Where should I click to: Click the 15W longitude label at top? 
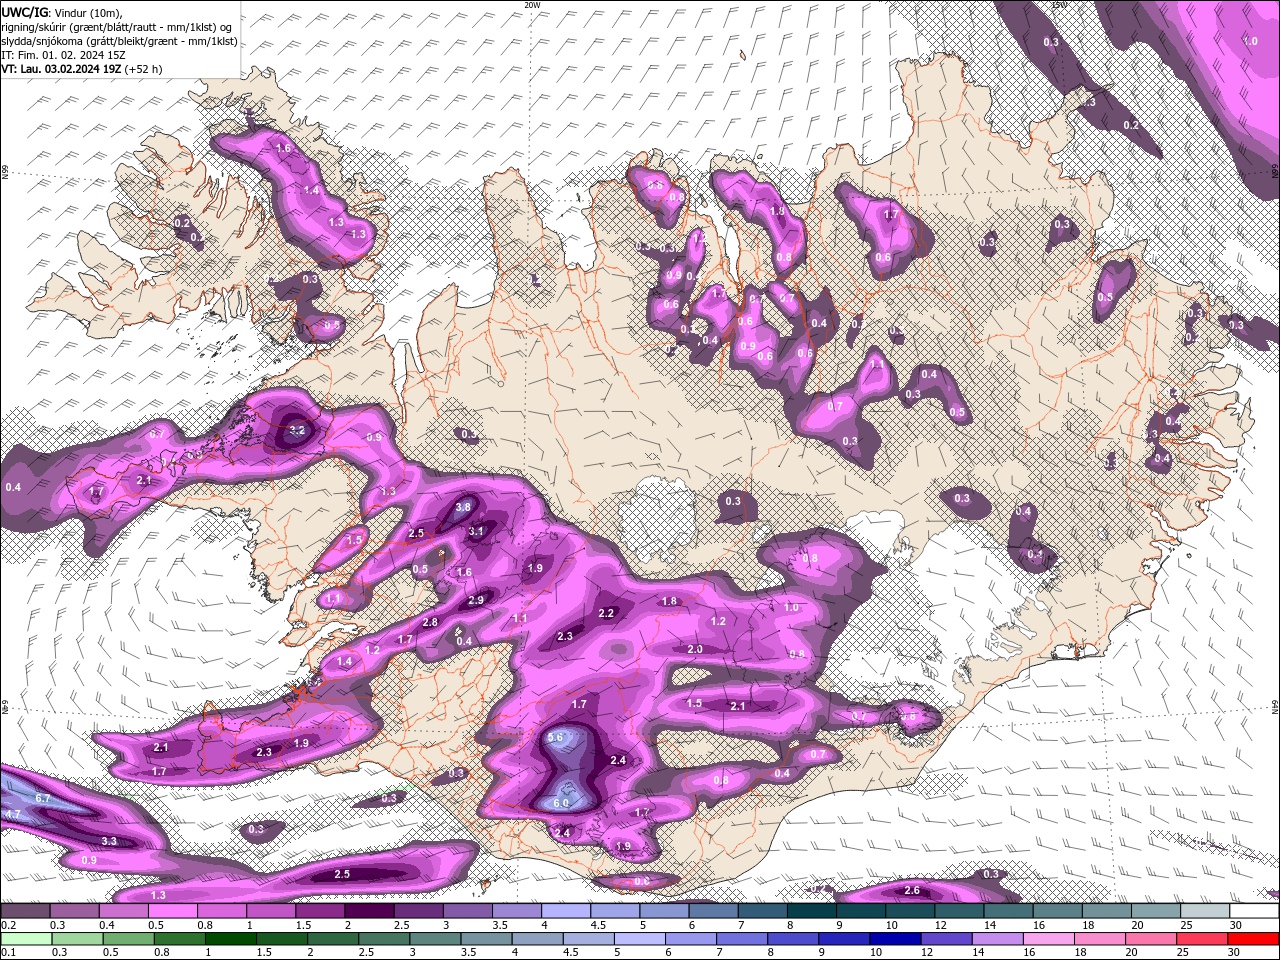coord(1058,5)
